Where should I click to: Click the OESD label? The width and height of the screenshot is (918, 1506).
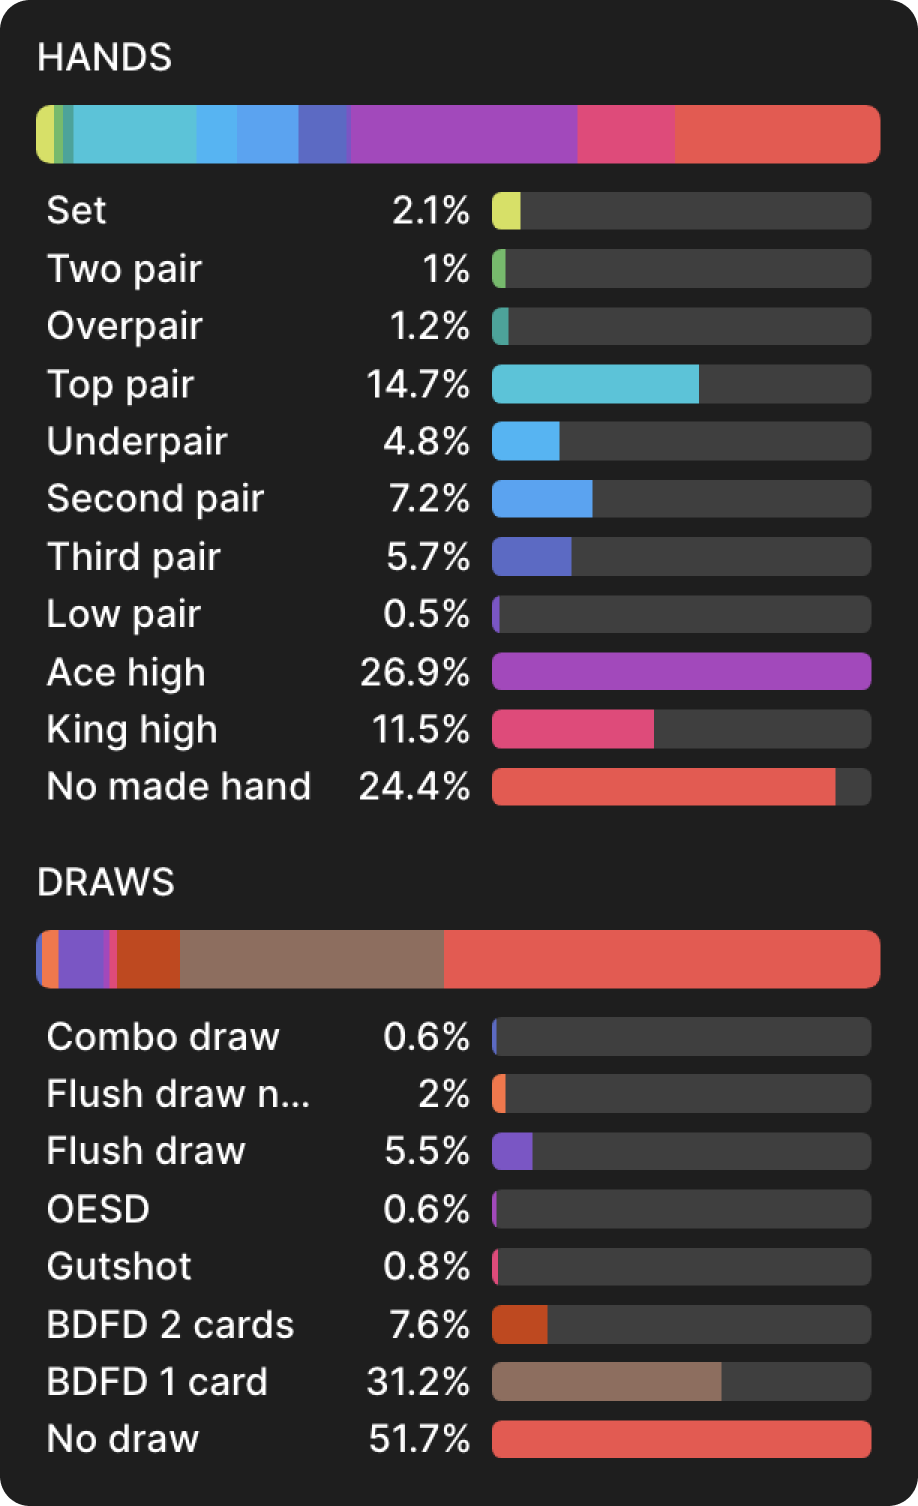98,1209
